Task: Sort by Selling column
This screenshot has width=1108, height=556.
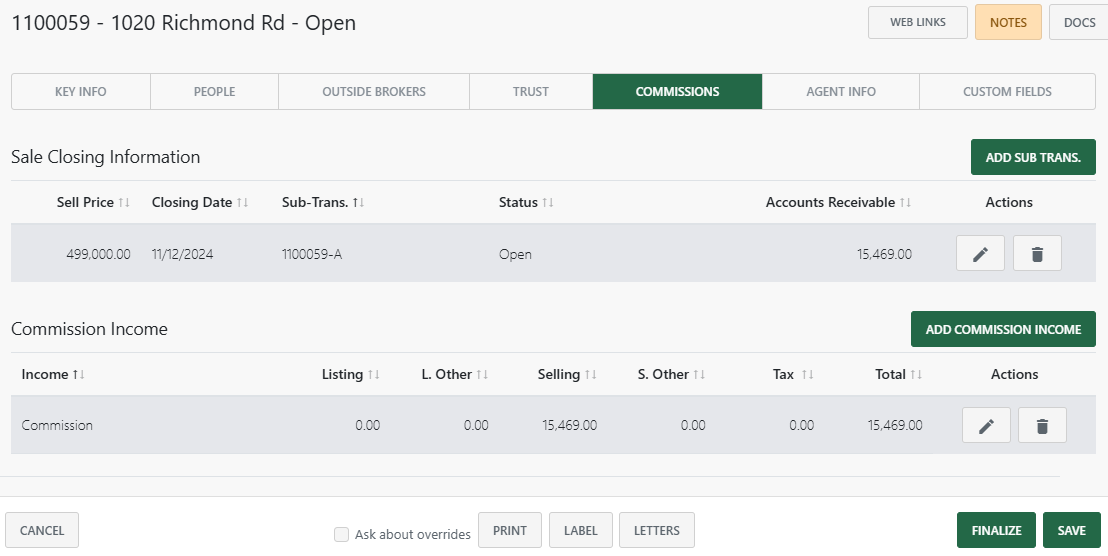Action: coord(567,374)
